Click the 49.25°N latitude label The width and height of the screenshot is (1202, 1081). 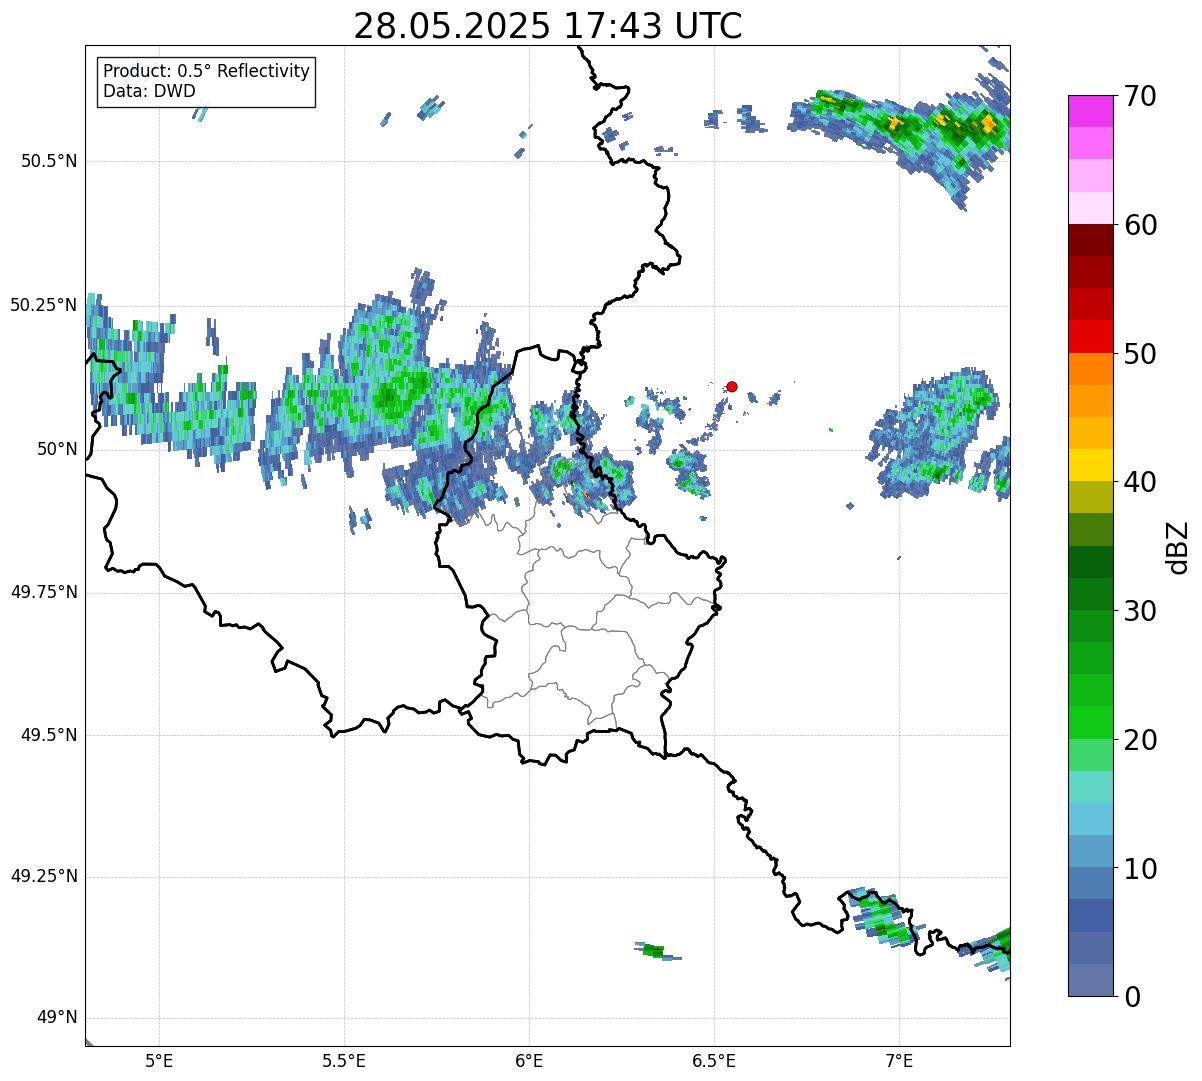pos(44,876)
